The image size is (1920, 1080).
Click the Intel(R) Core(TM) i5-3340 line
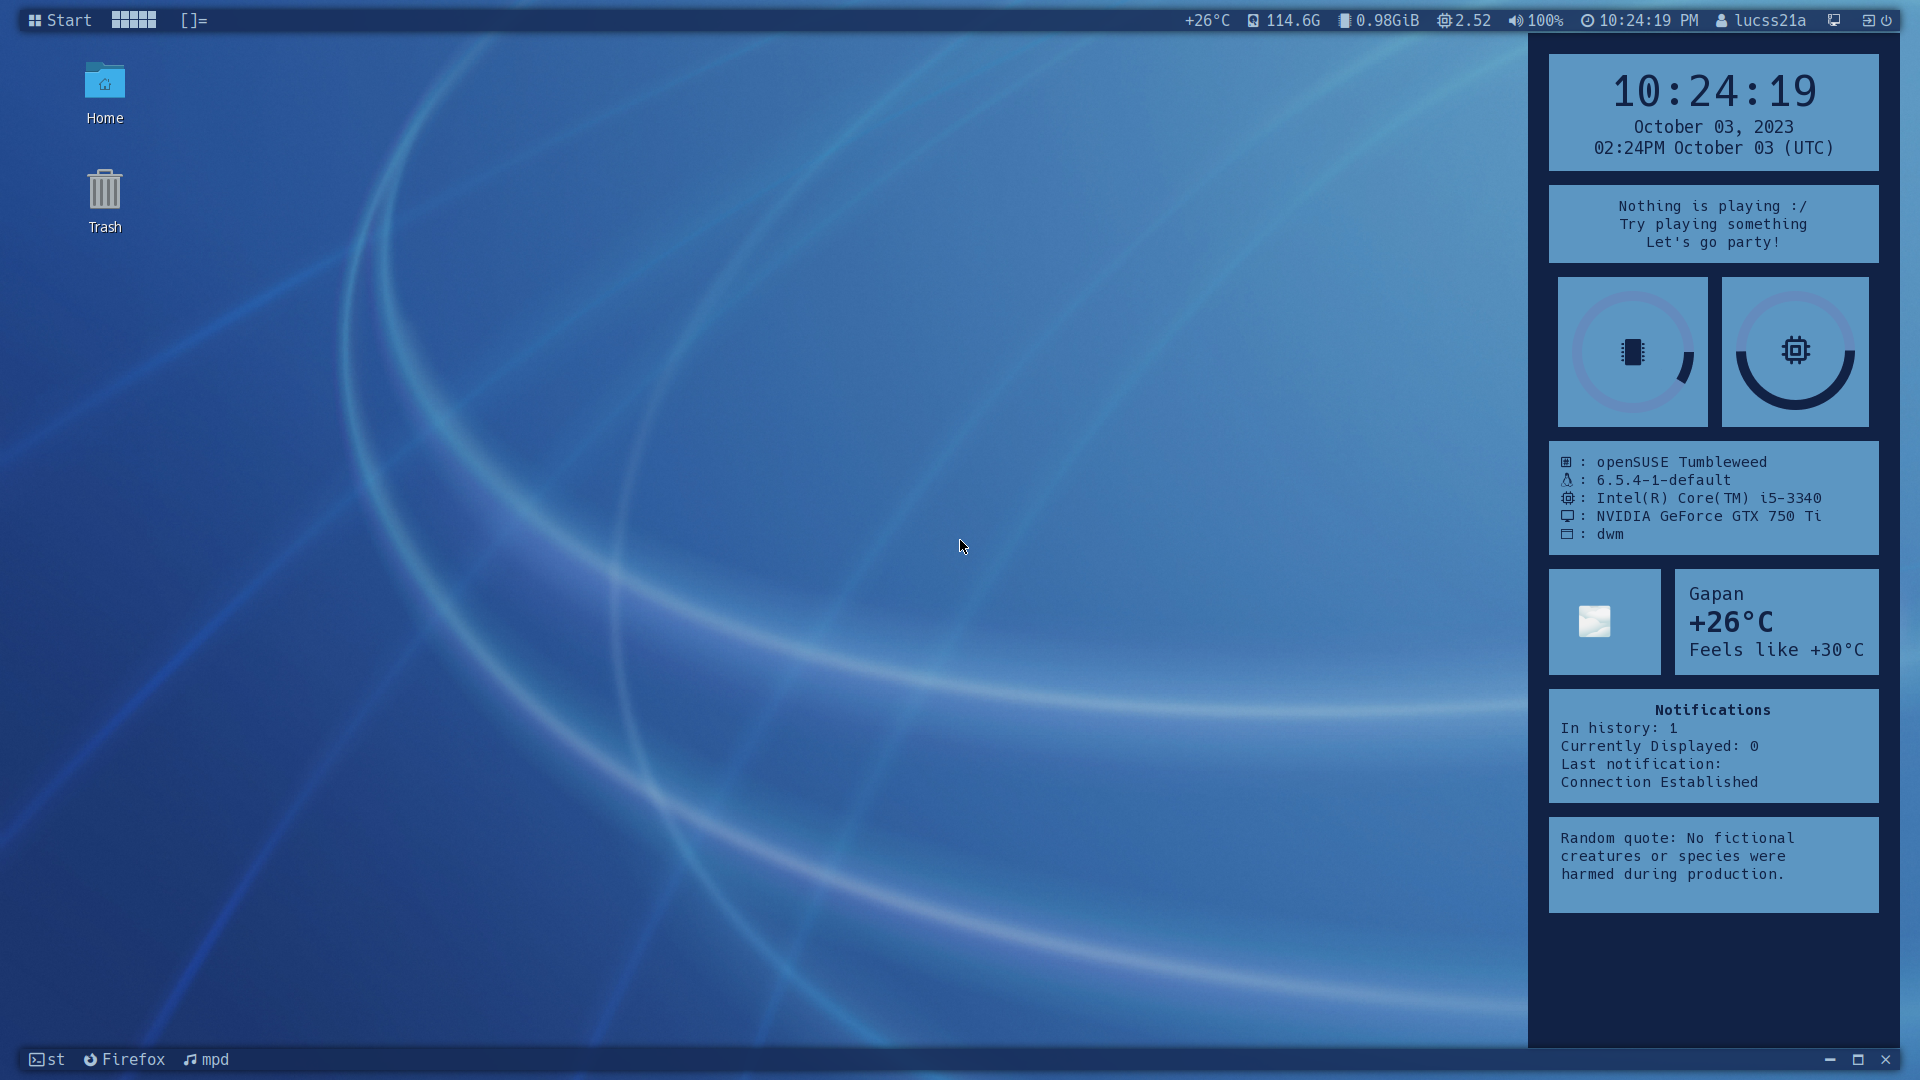tap(1708, 498)
